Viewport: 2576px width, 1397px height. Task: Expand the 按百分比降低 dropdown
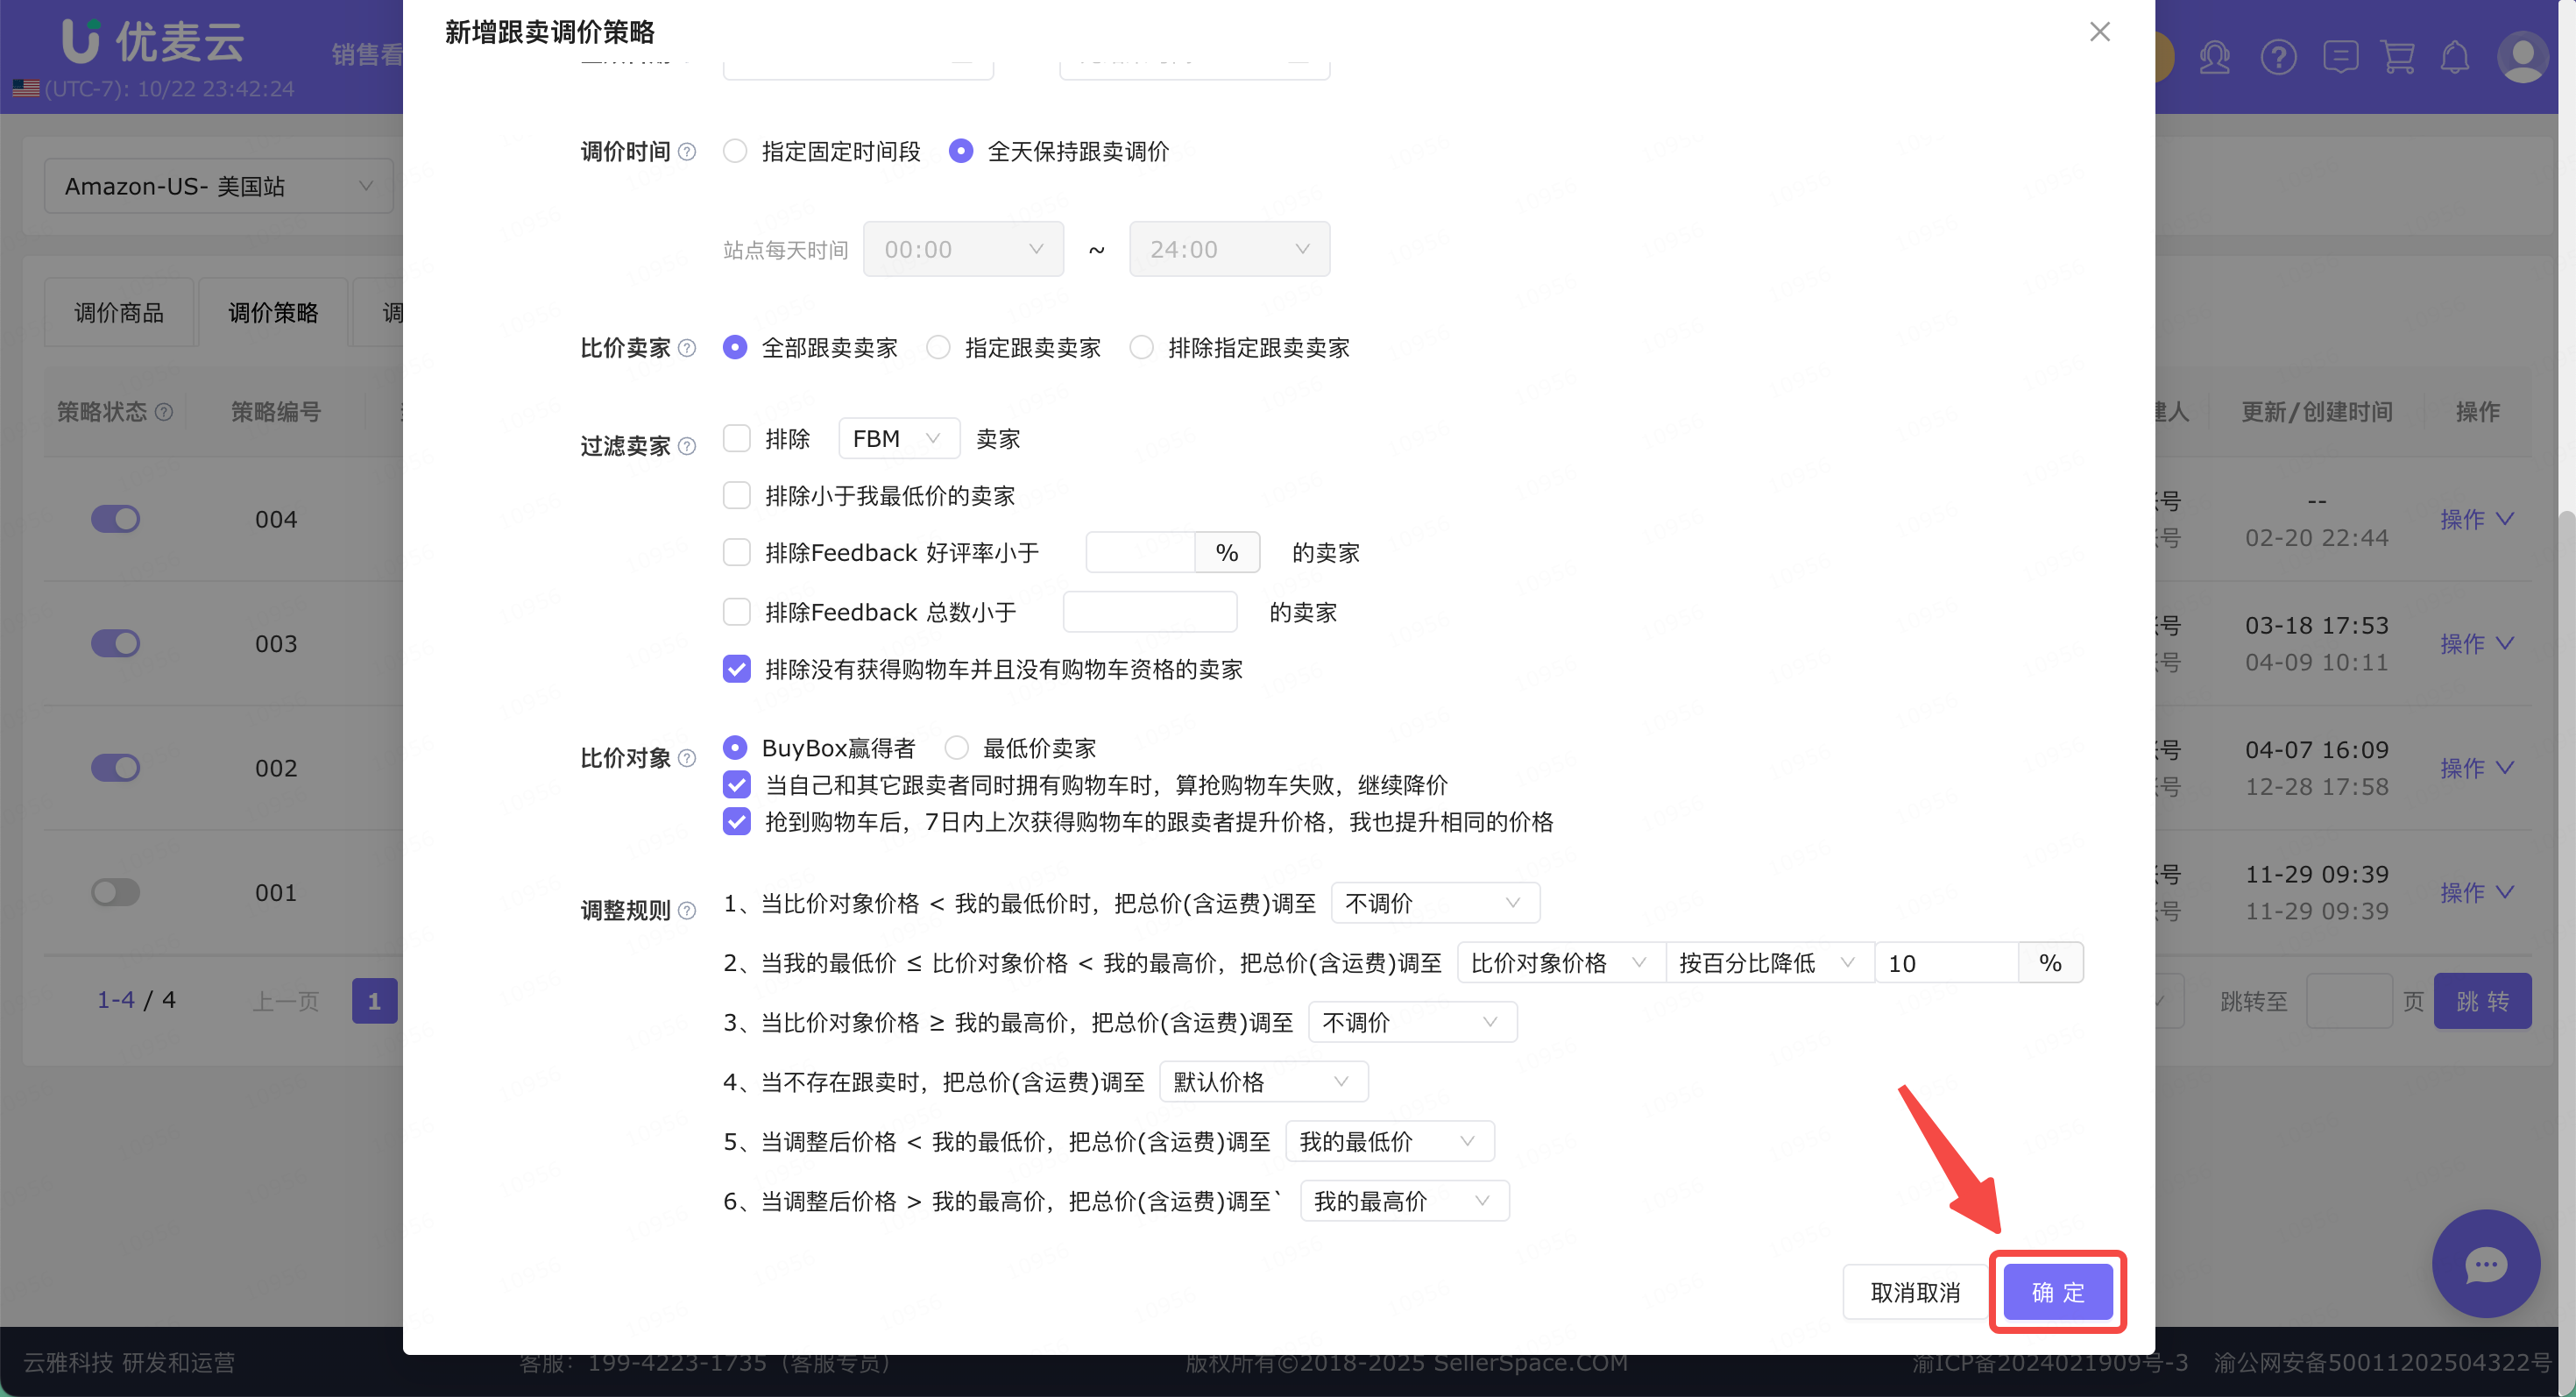pyautogui.click(x=1768, y=963)
